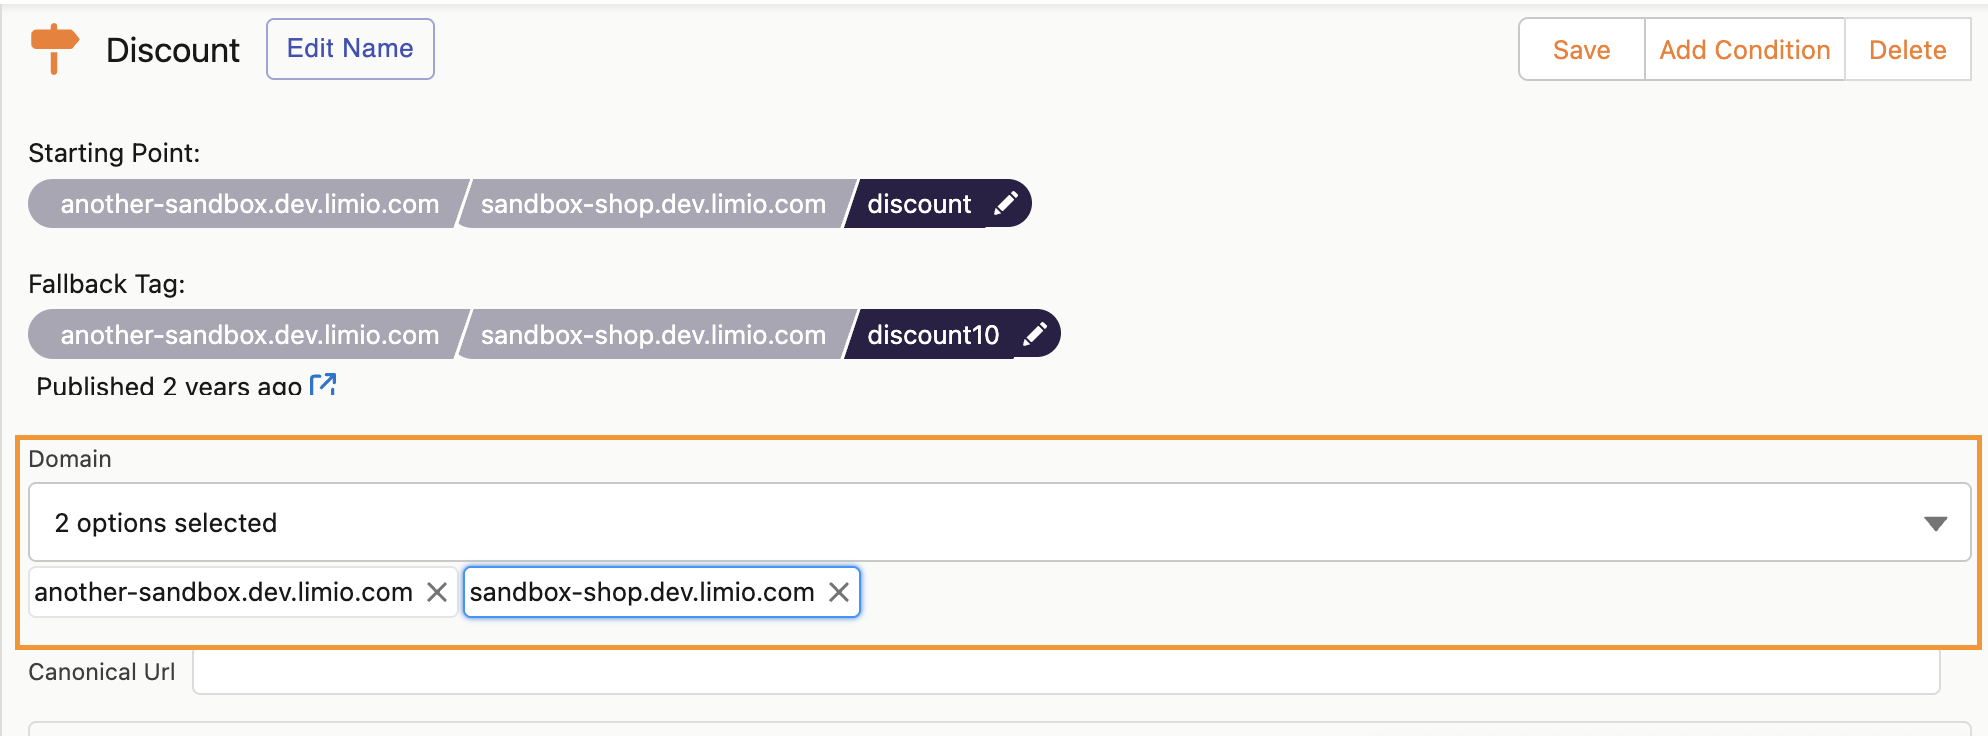Click the dark 'discount10' Fallback tag
Image resolution: width=1988 pixels, height=736 pixels.
point(932,335)
